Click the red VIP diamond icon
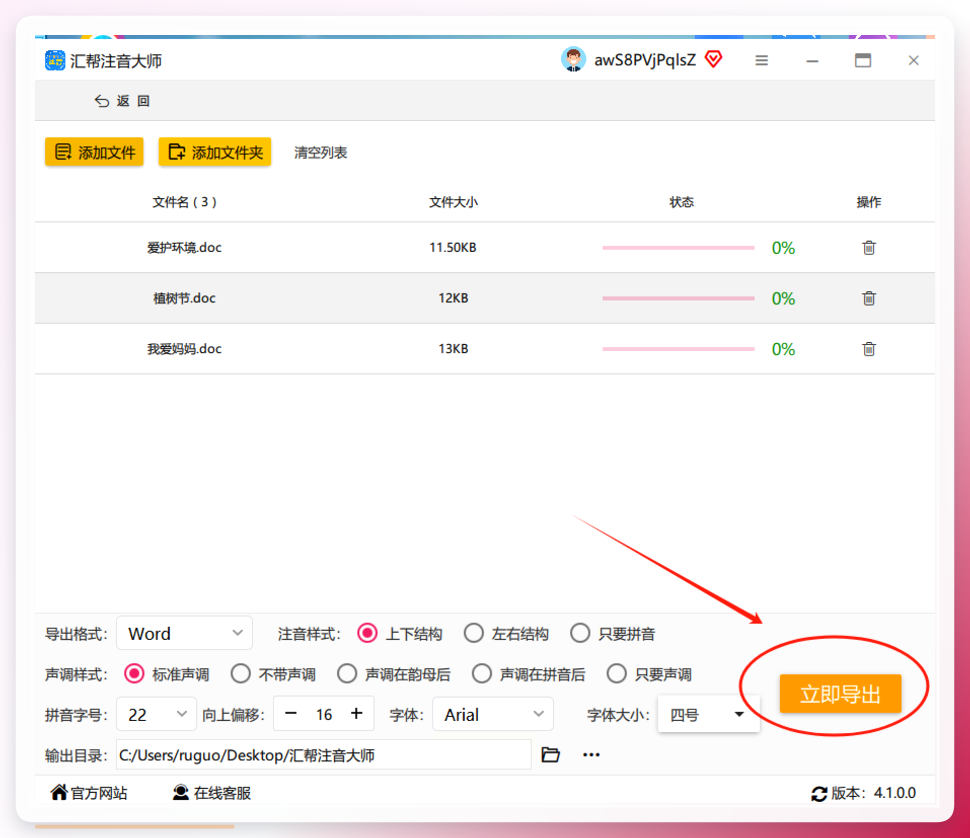Viewport: 970px width, 838px height. coord(713,59)
